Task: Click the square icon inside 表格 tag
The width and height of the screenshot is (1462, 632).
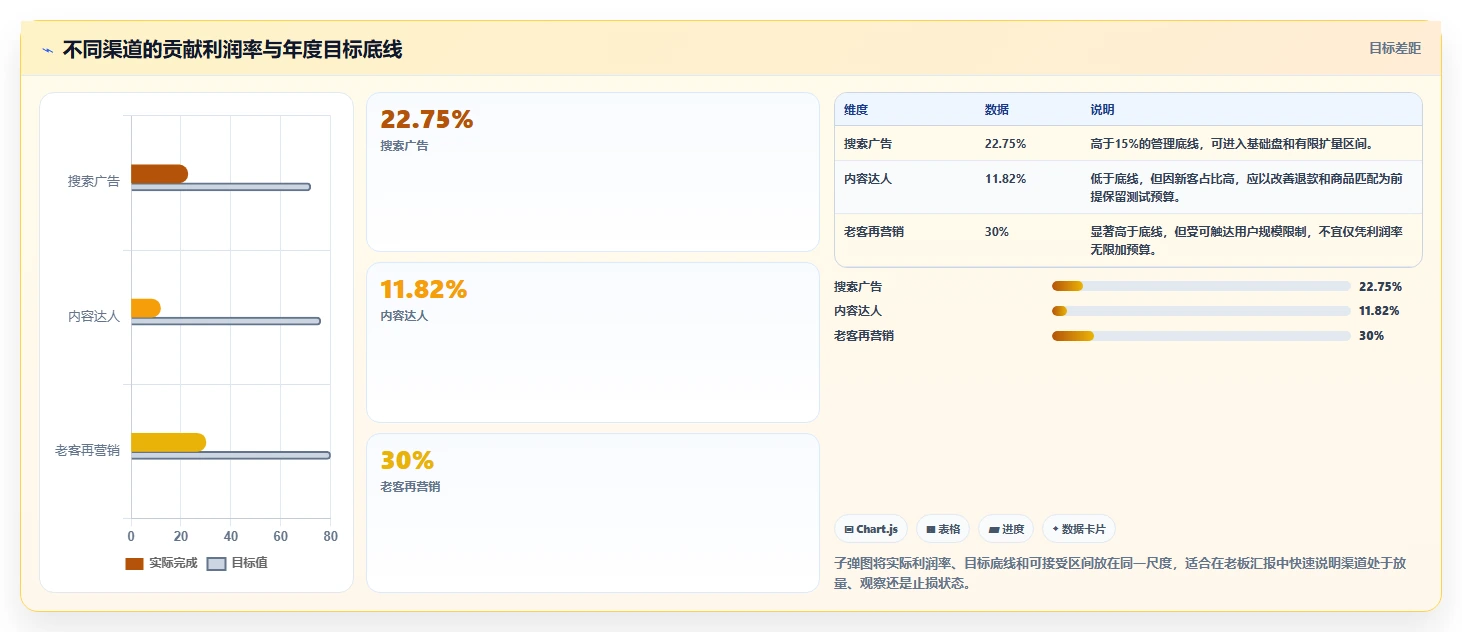Action: [931, 529]
